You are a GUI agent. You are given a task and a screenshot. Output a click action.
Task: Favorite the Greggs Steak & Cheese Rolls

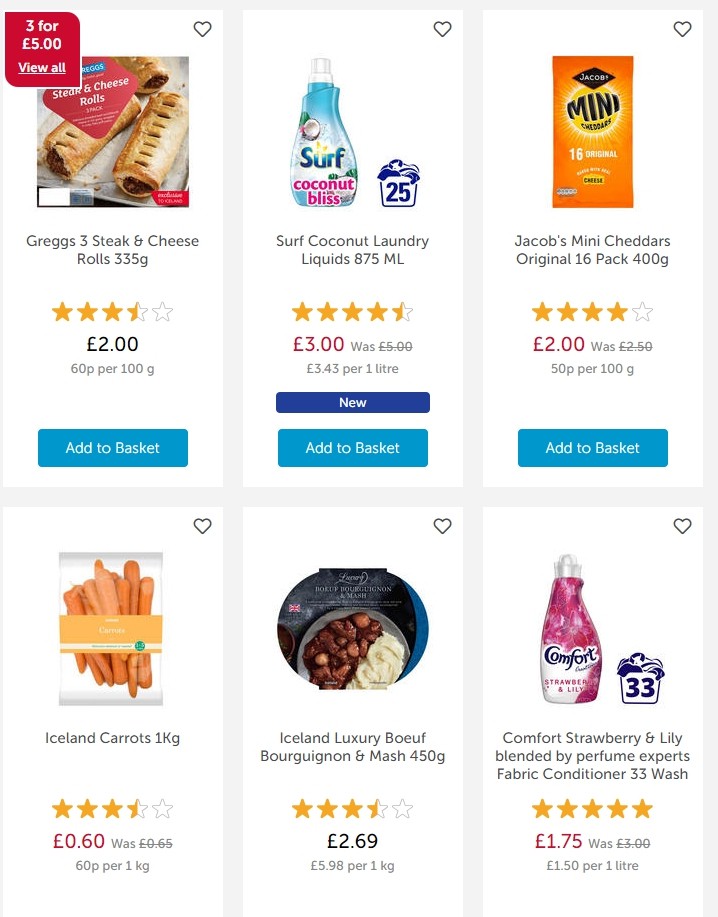pyautogui.click(x=202, y=30)
